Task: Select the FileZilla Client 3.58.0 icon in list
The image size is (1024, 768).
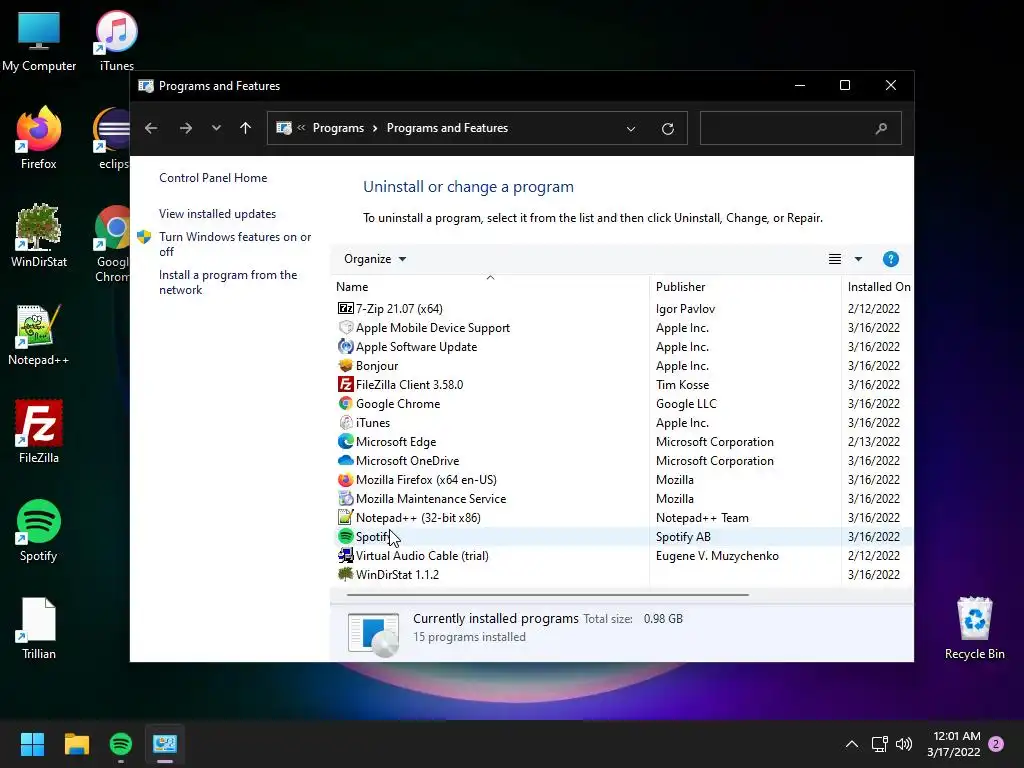Action: click(345, 384)
